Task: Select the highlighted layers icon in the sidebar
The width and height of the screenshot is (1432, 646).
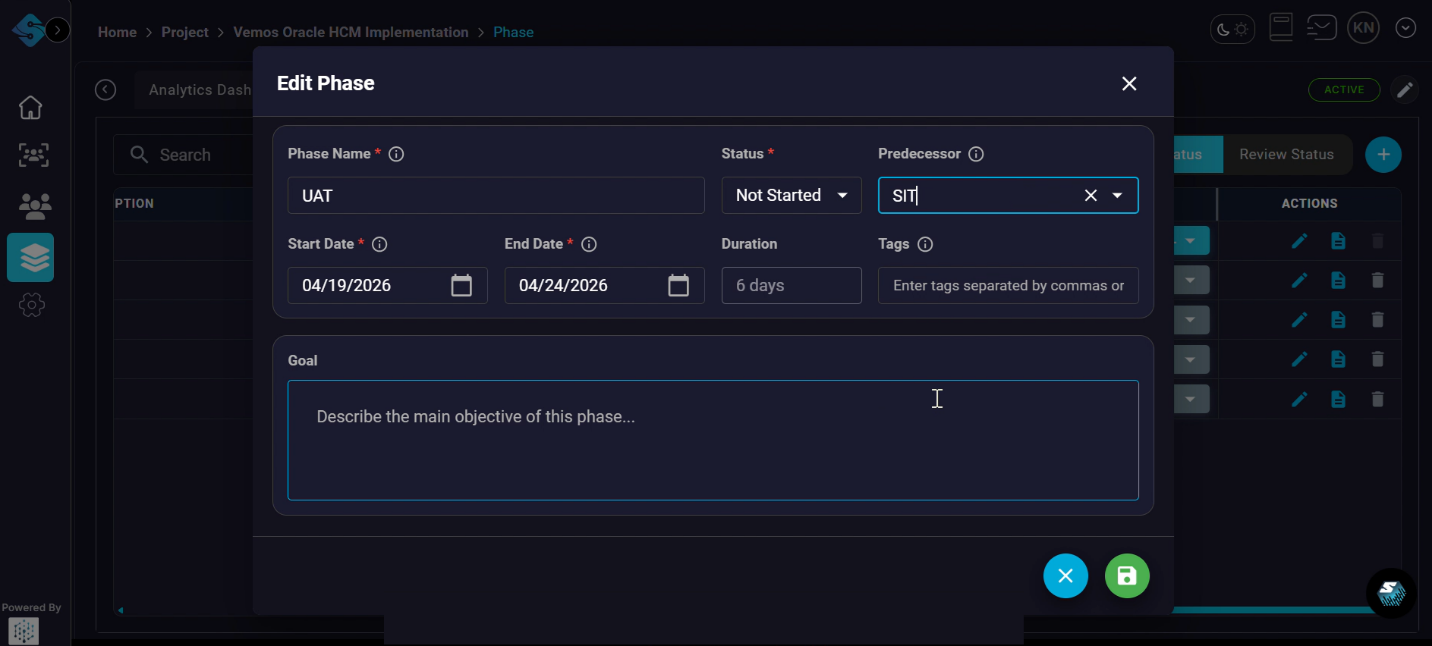Action: 31,257
